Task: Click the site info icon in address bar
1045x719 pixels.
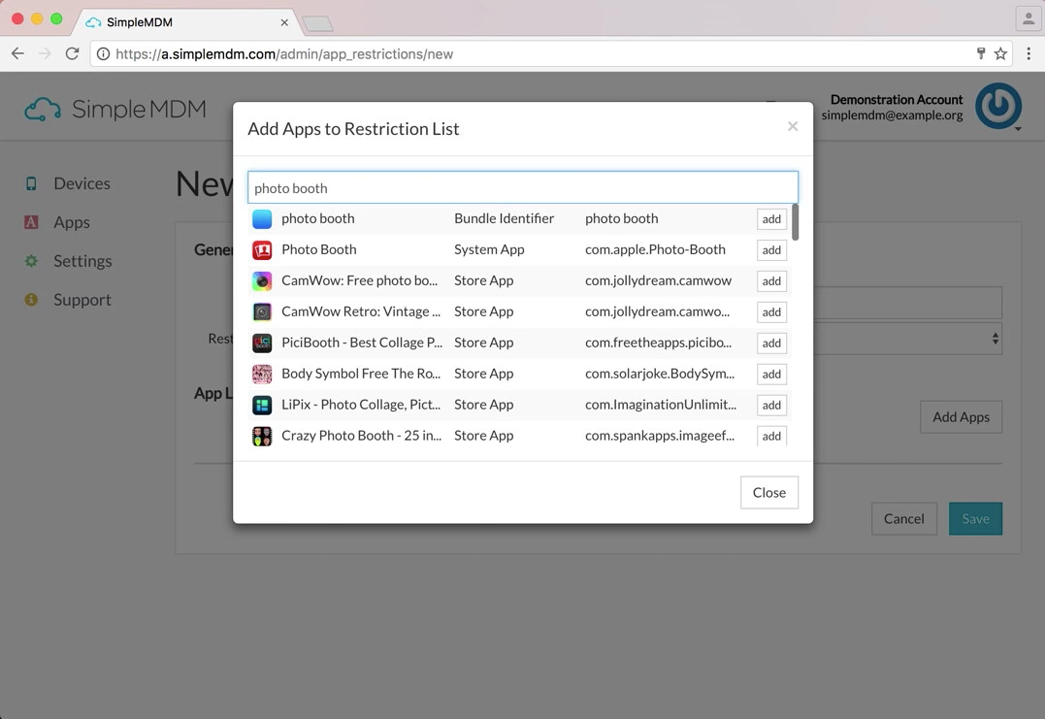Action: pos(103,54)
